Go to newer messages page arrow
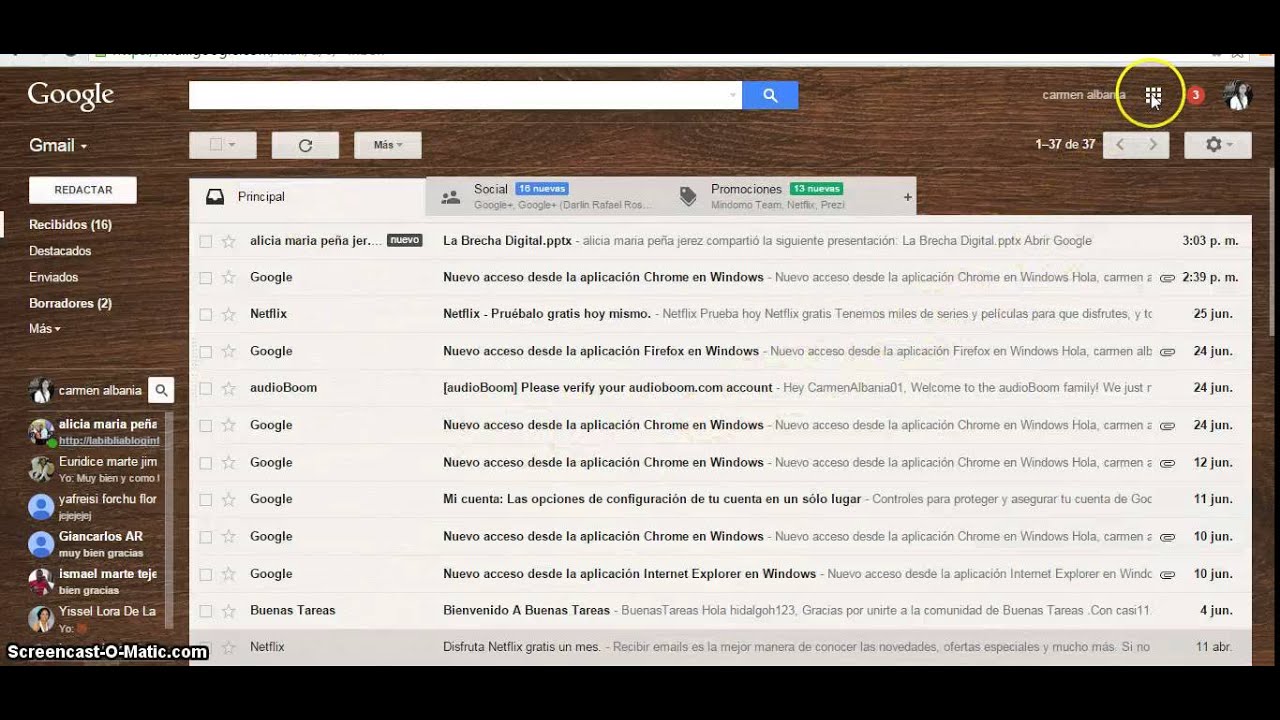1280x720 pixels. click(x=1120, y=145)
